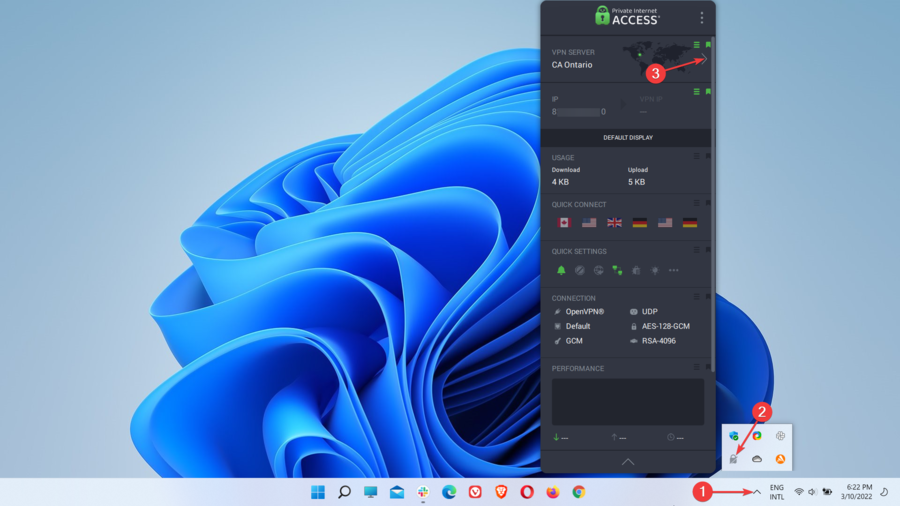This screenshot has width=900, height=506.
Task: Open server list with VPN Server arrow
Action: coord(703,59)
